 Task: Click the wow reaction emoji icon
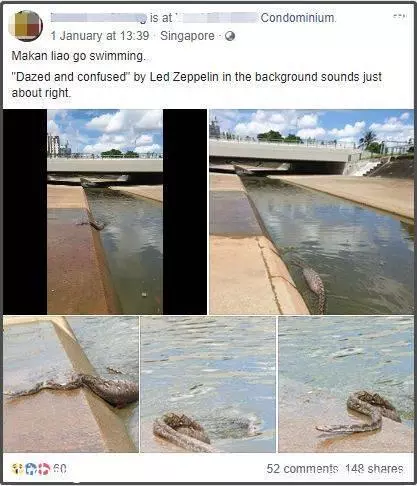[x=17, y=469]
